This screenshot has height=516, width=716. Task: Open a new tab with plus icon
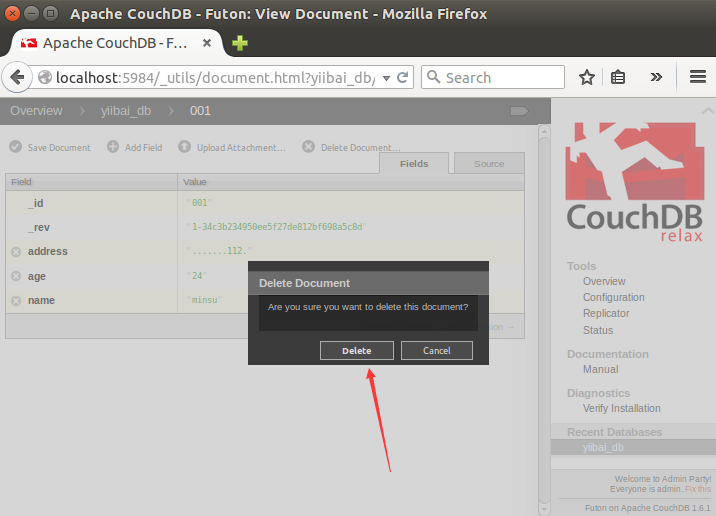pyautogui.click(x=240, y=43)
